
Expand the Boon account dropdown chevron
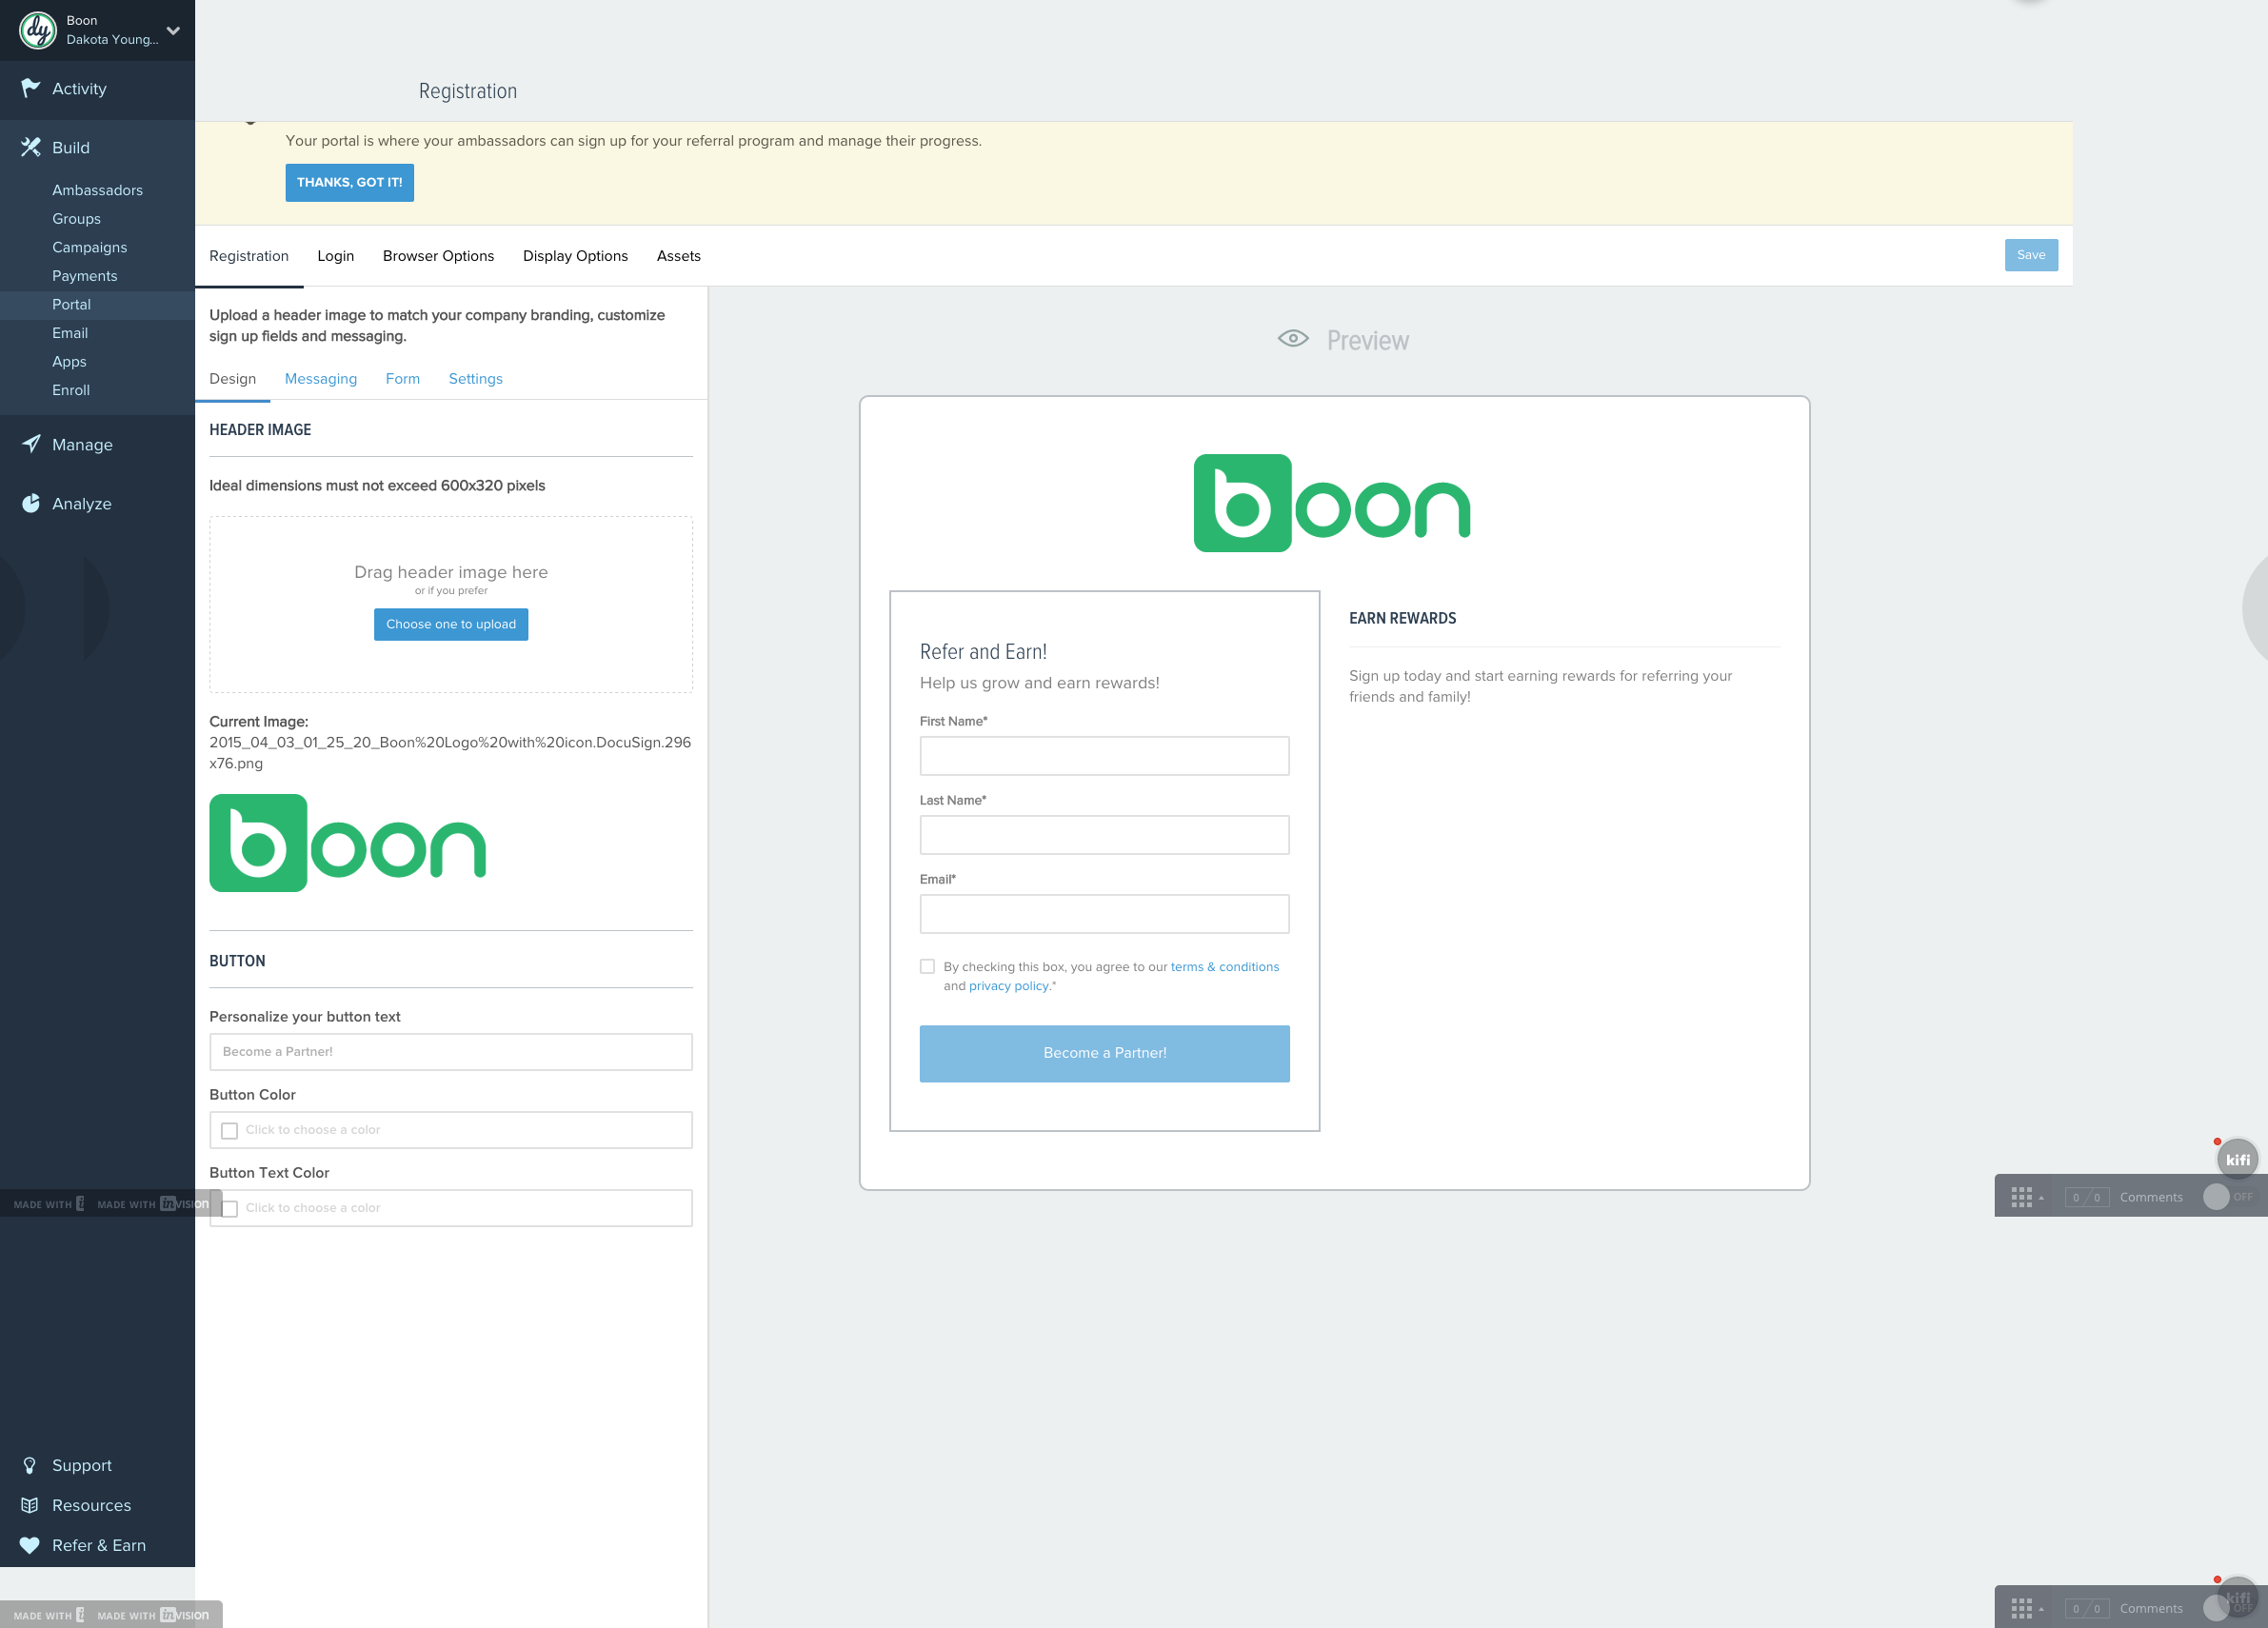[173, 30]
